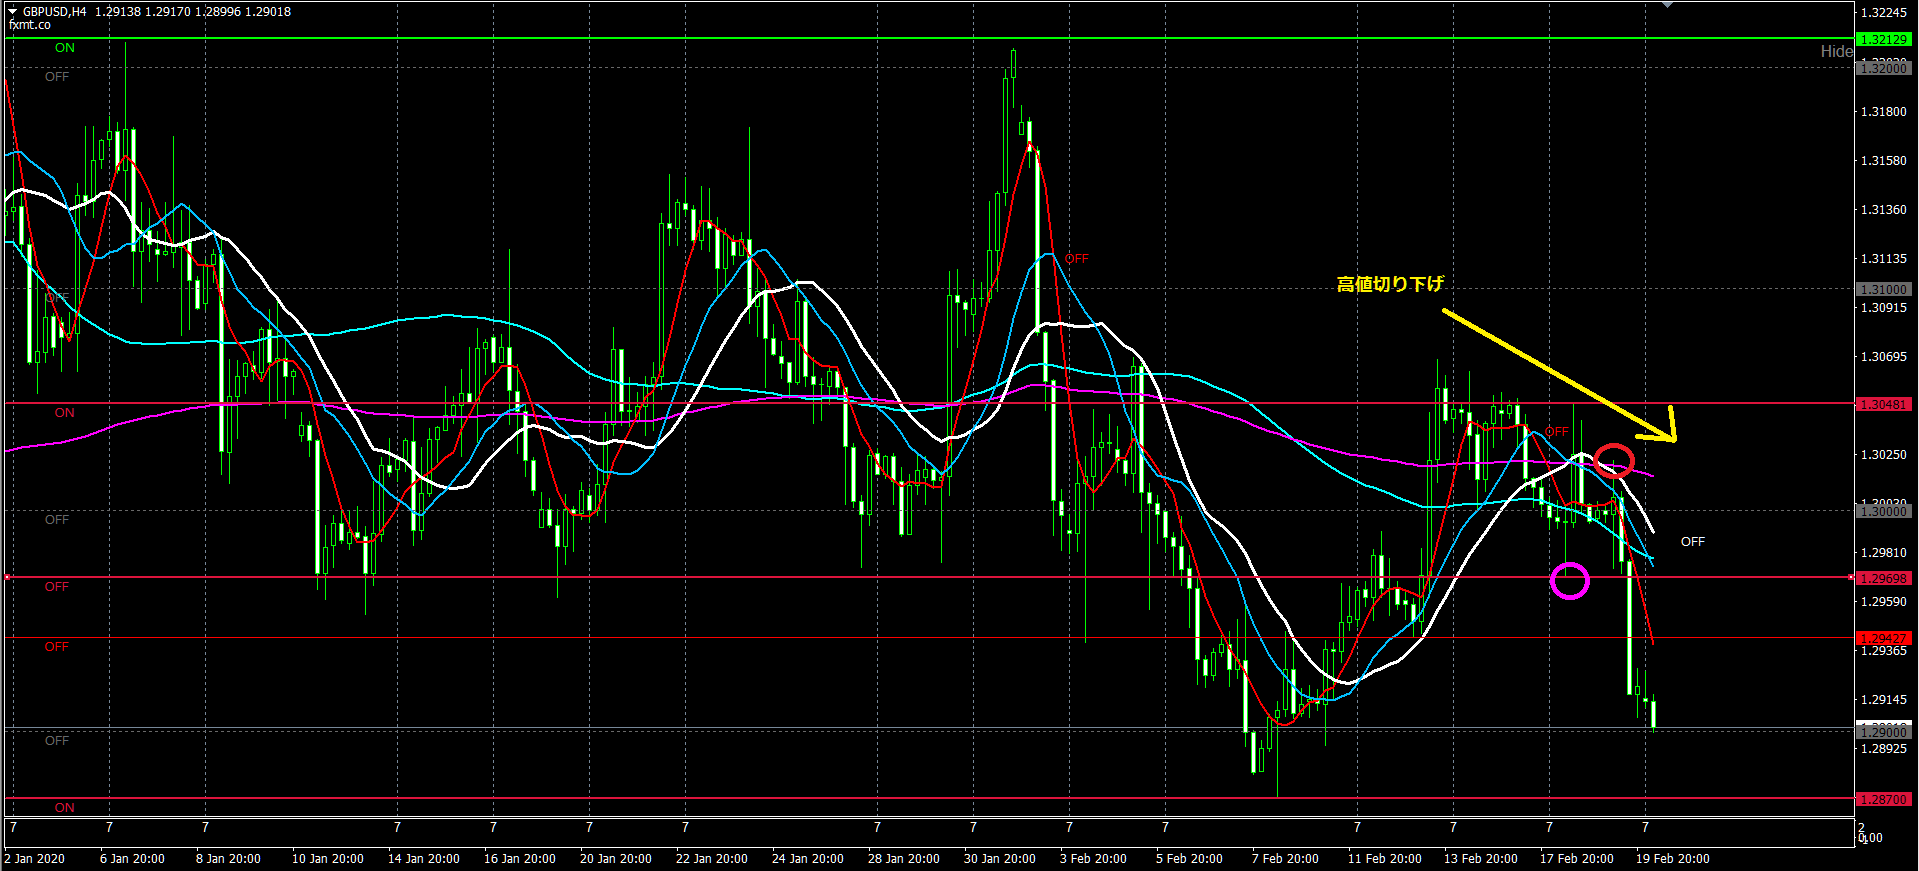Toggle the red OFF label on the 1.29698 line
1919x871 pixels.
click(x=57, y=587)
